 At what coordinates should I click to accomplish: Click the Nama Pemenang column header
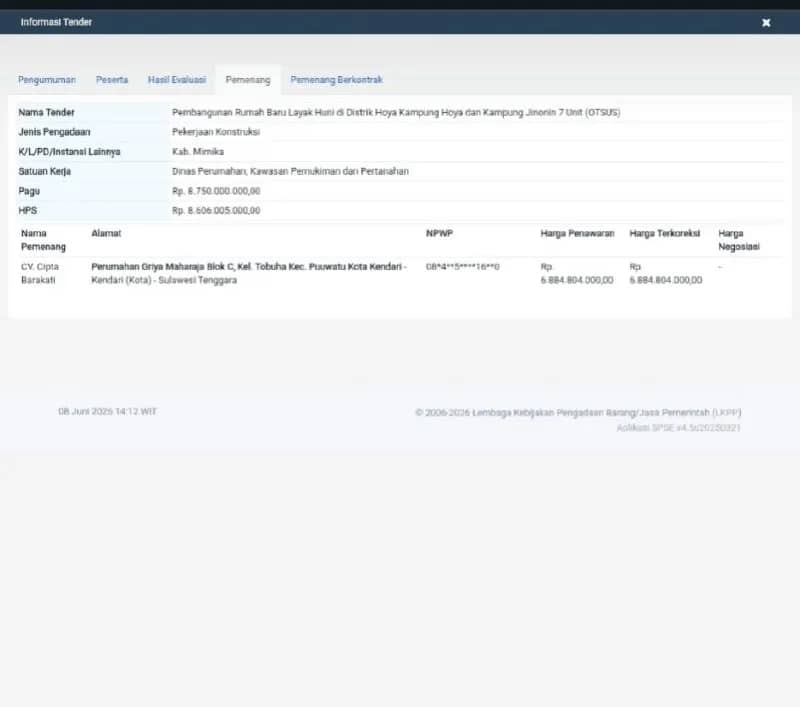43,240
